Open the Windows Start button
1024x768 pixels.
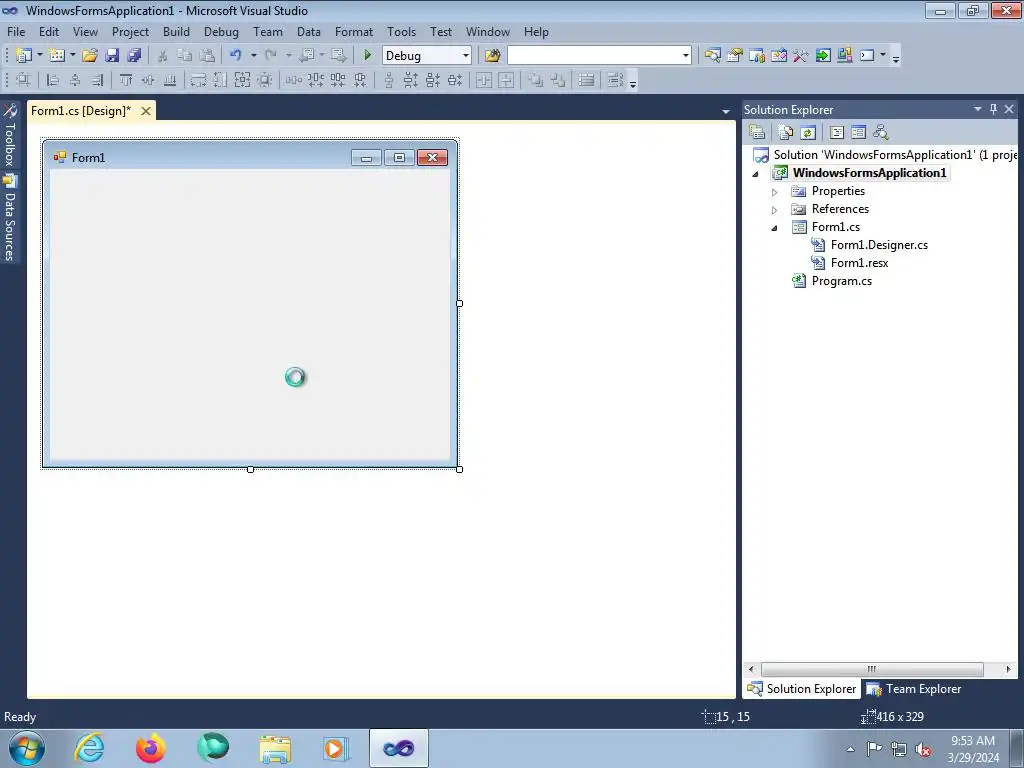(27, 748)
